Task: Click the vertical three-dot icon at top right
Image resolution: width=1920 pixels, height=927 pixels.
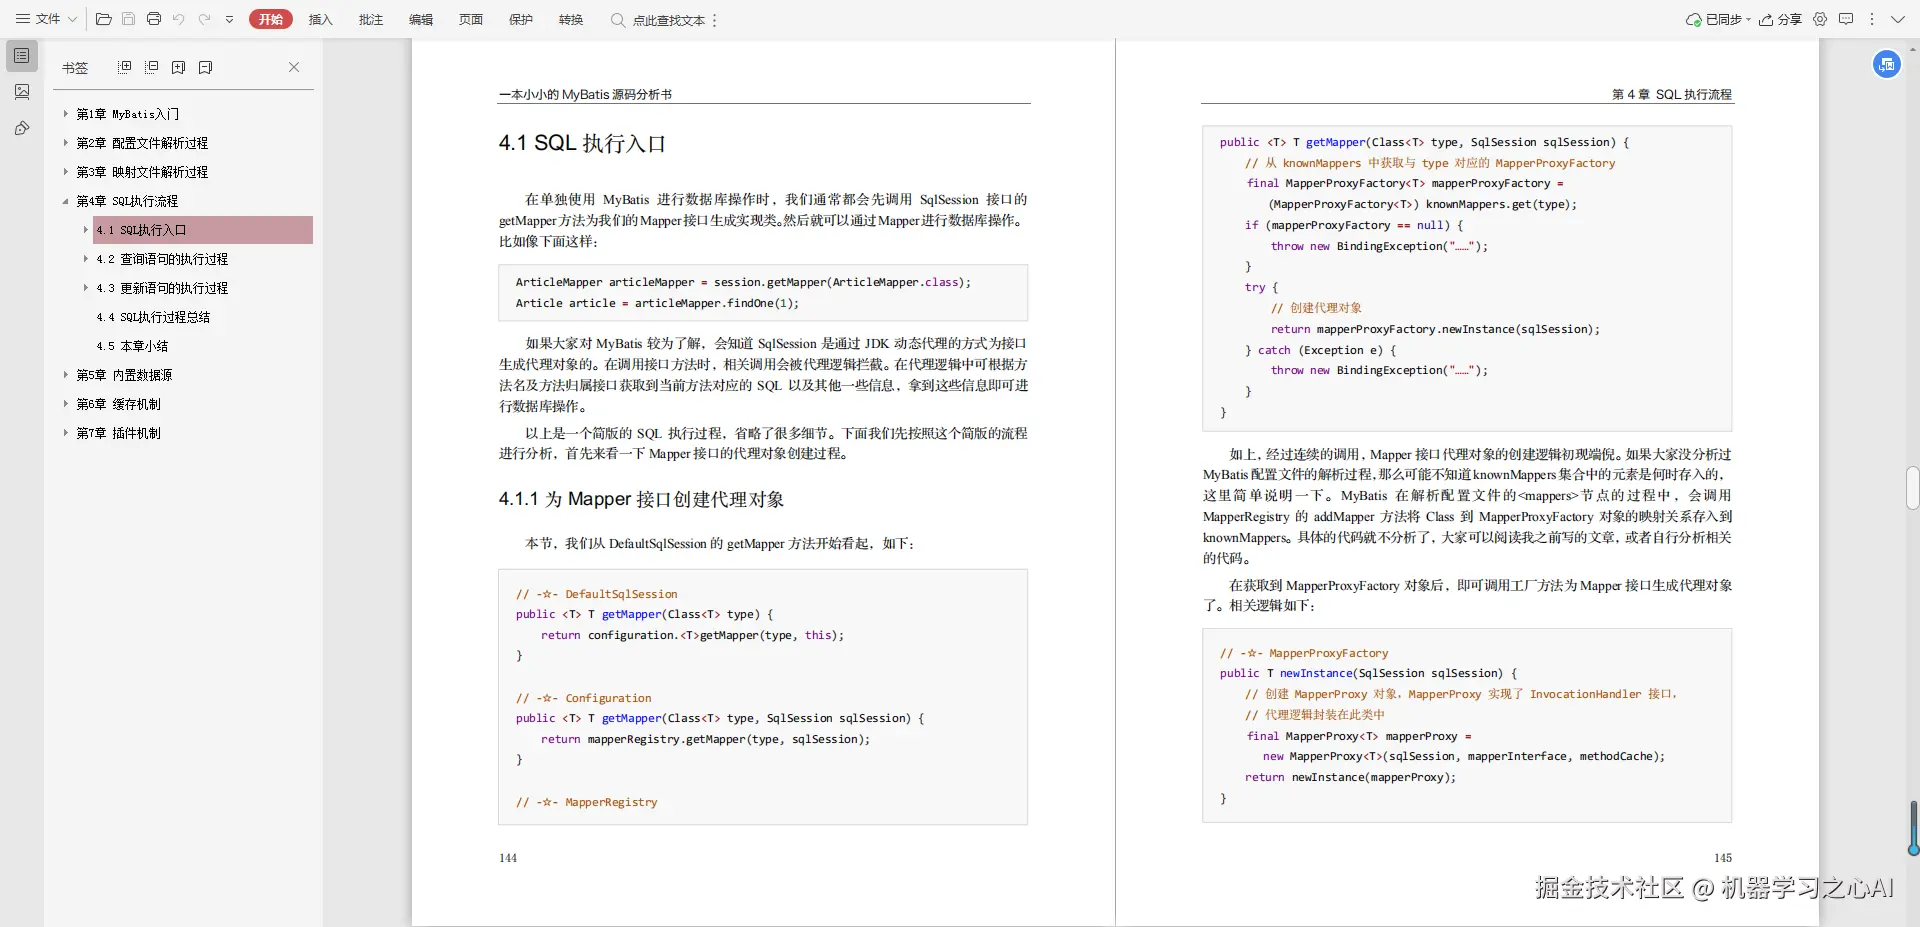Action: [x=1872, y=19]
